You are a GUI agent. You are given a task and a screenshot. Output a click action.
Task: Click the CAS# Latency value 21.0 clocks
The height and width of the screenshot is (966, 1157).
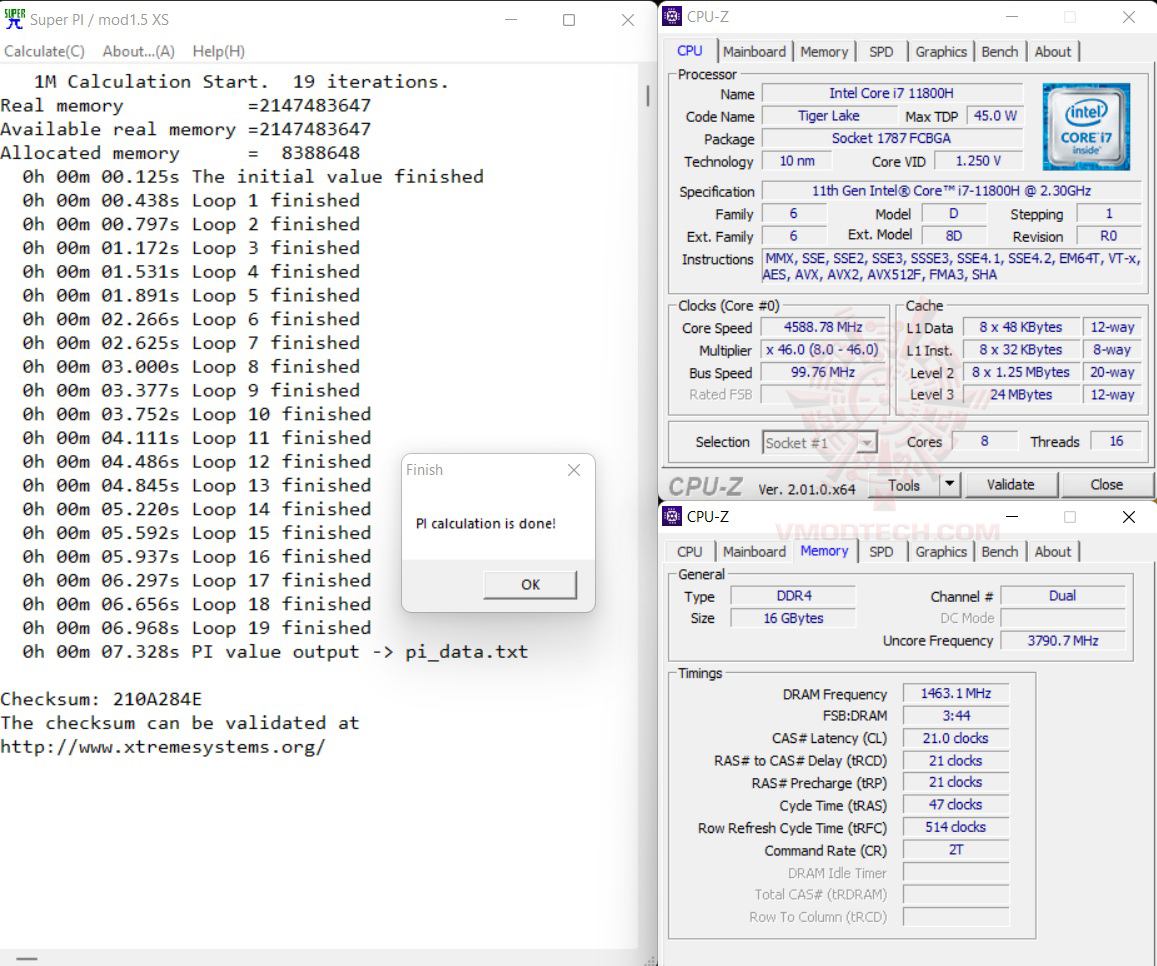pyautogui.click(x=956, y=738)
